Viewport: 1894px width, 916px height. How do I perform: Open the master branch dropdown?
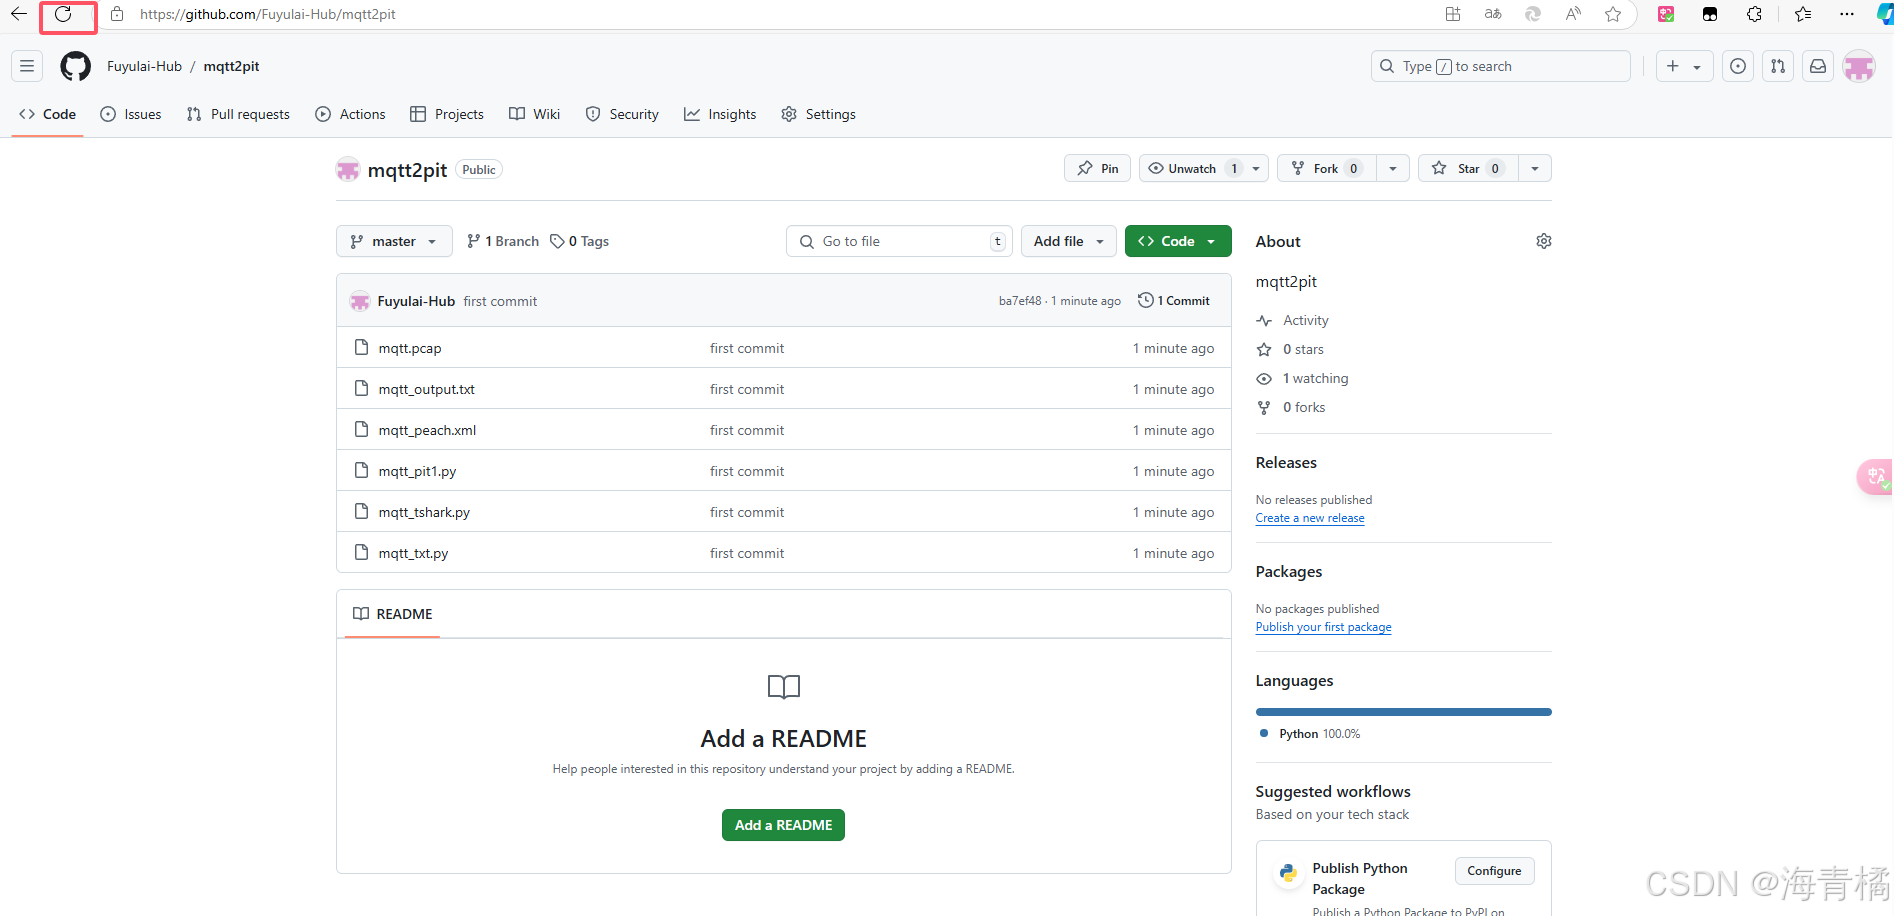[394, 241]
